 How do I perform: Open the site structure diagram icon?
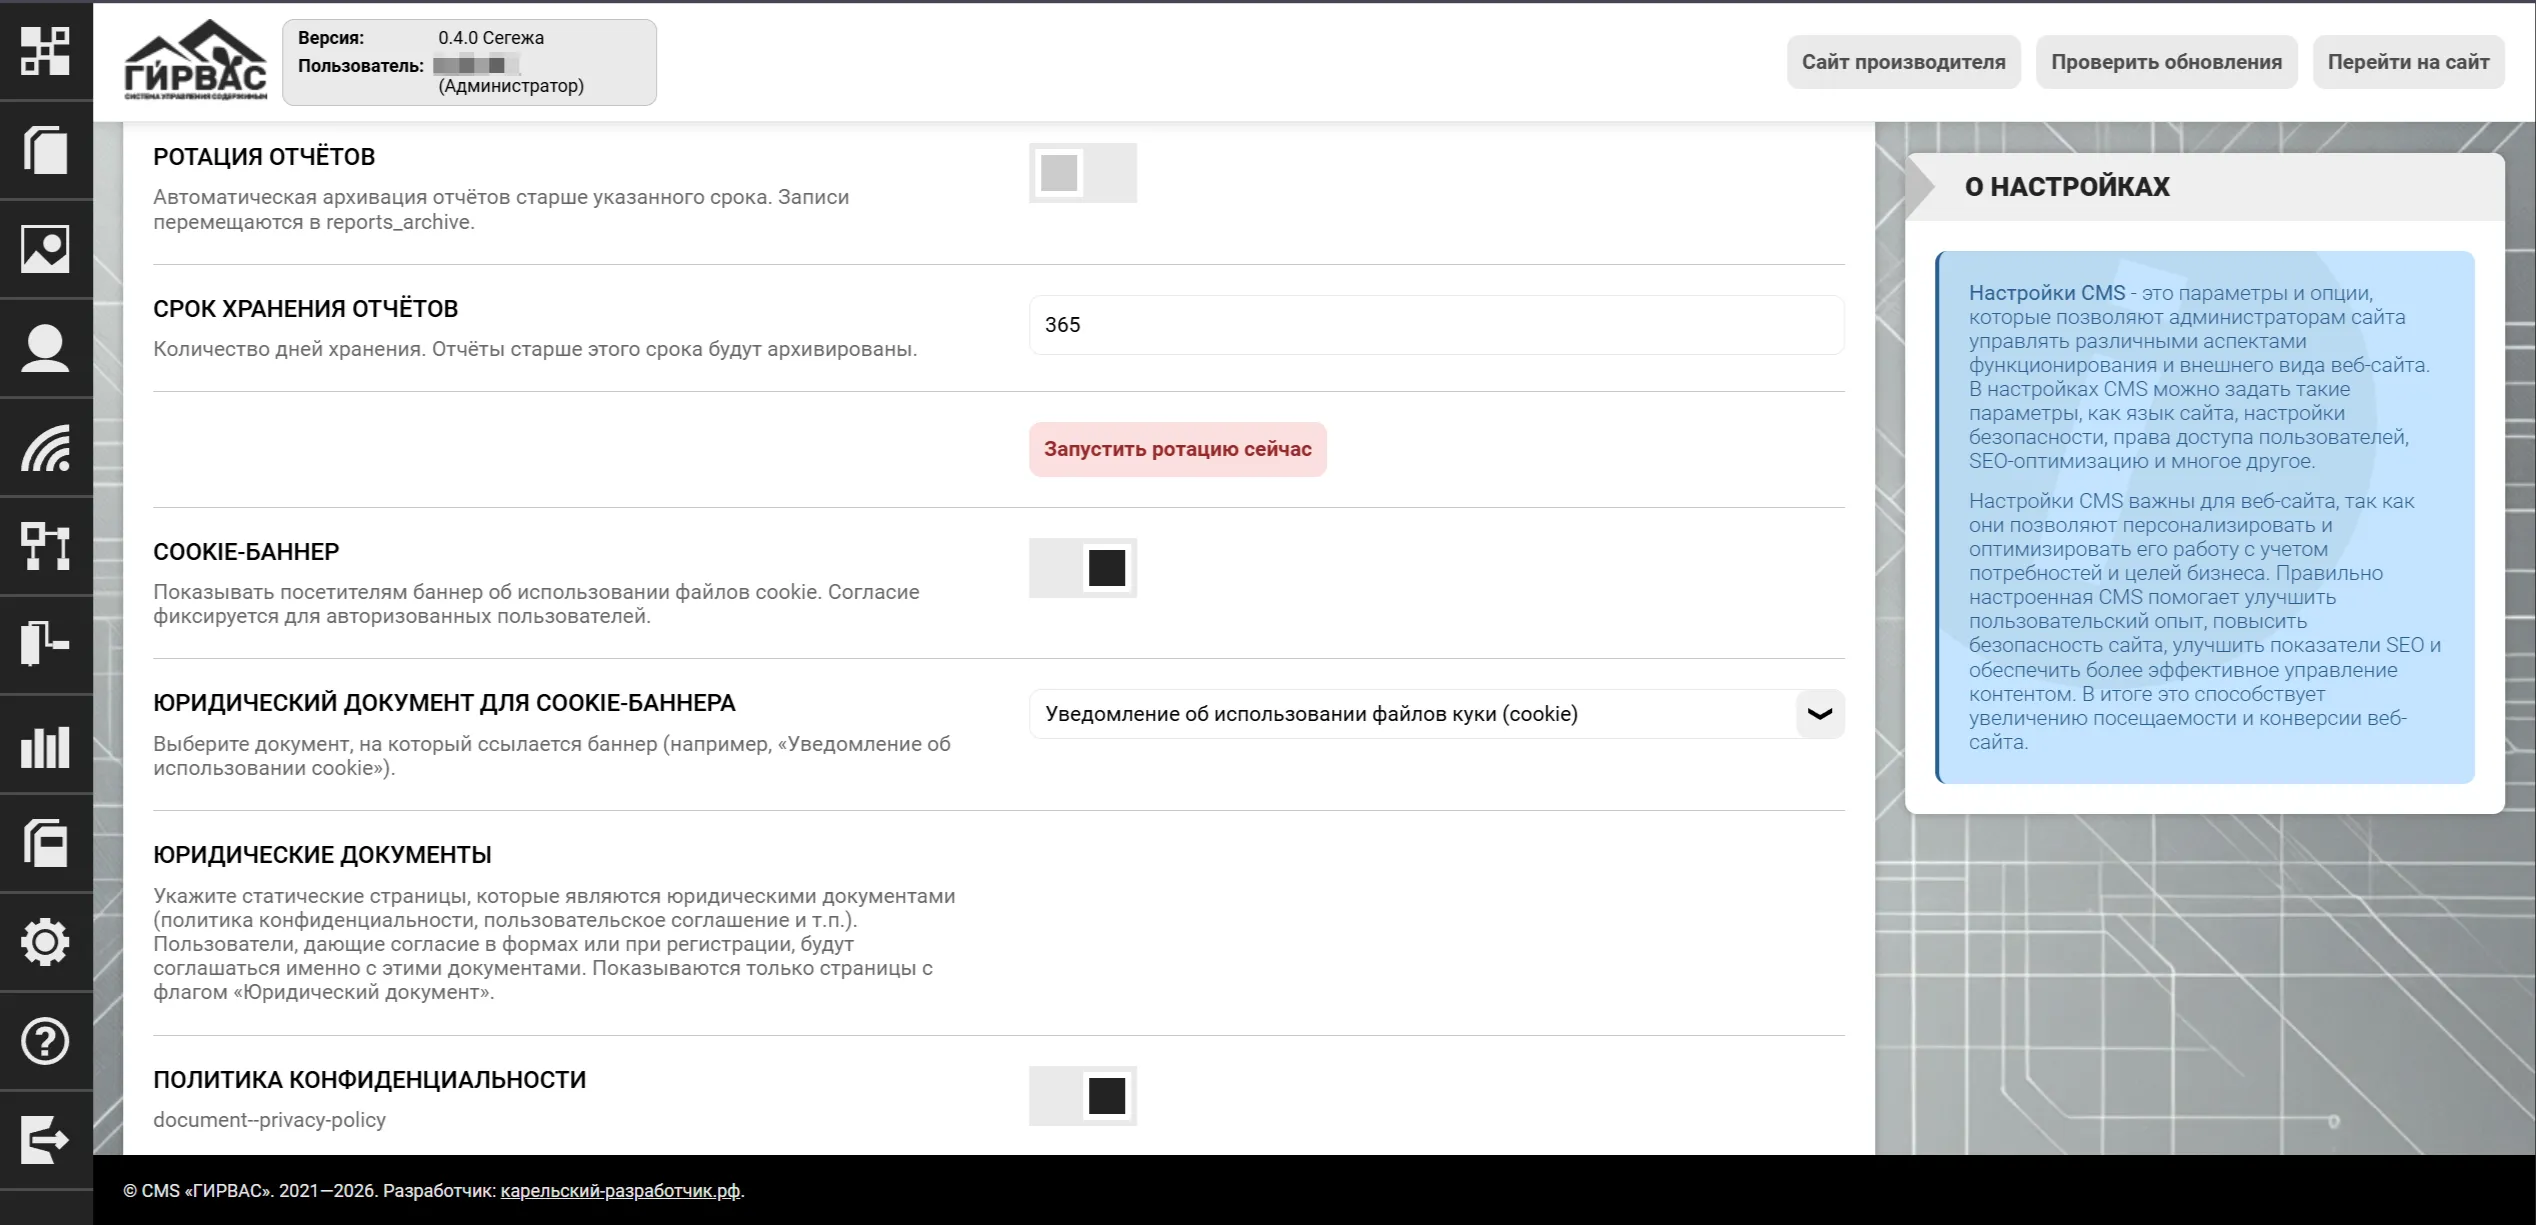pos(46,546)
